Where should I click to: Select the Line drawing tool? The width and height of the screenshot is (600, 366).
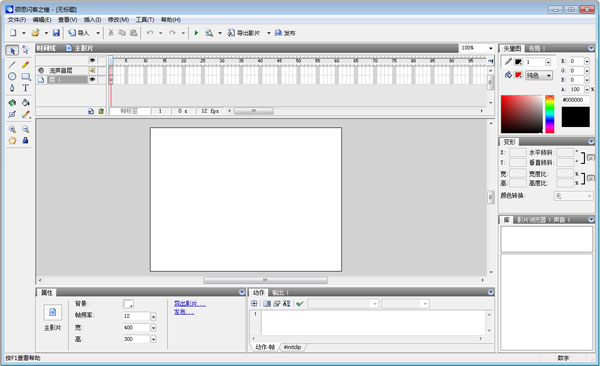point(12,64)
